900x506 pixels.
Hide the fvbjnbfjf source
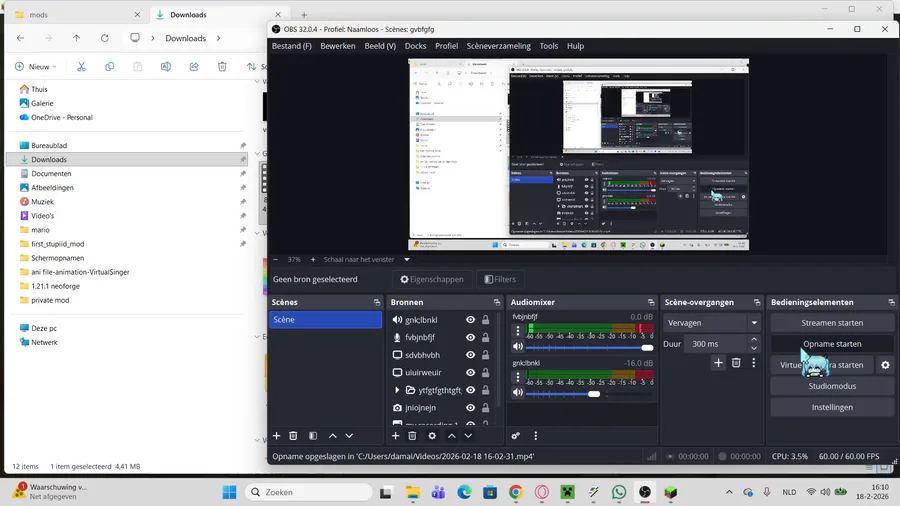(471, 337)
